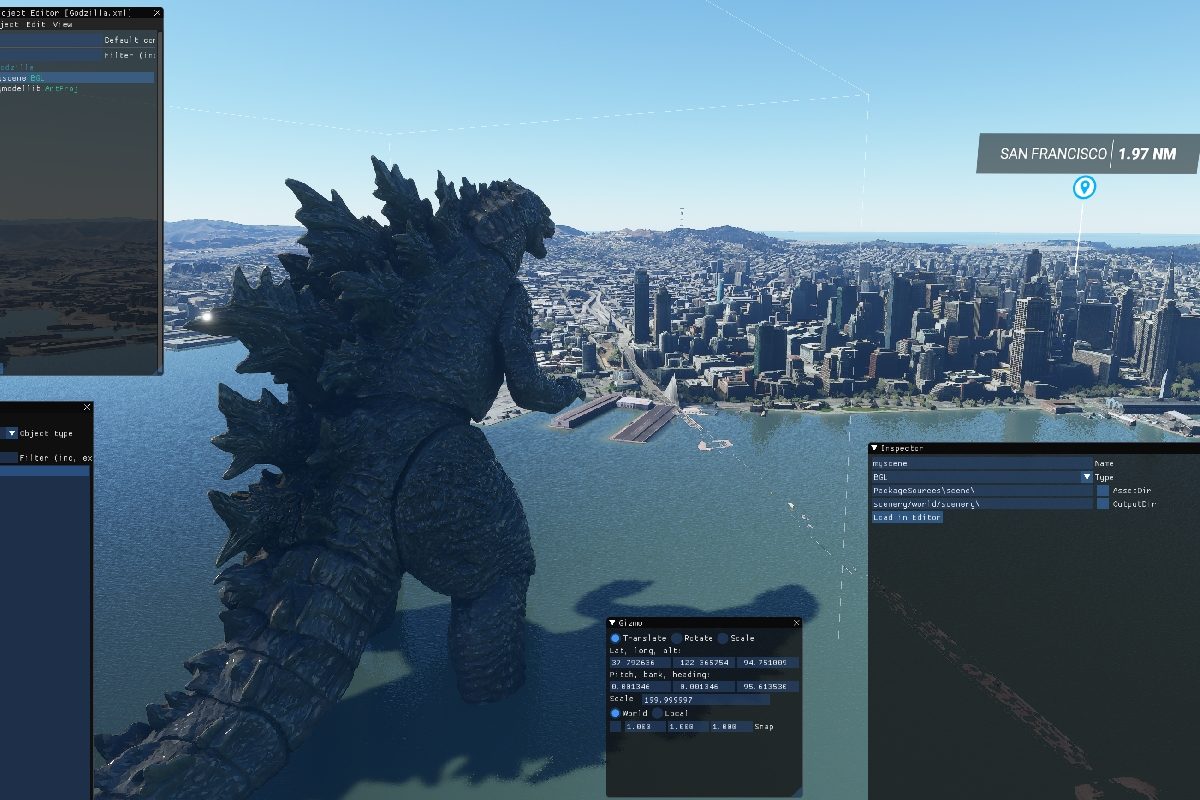Open the Edit menu in Project Editor
The height and width of the screenshot is (800, 1200).
(x=35, y=25)
